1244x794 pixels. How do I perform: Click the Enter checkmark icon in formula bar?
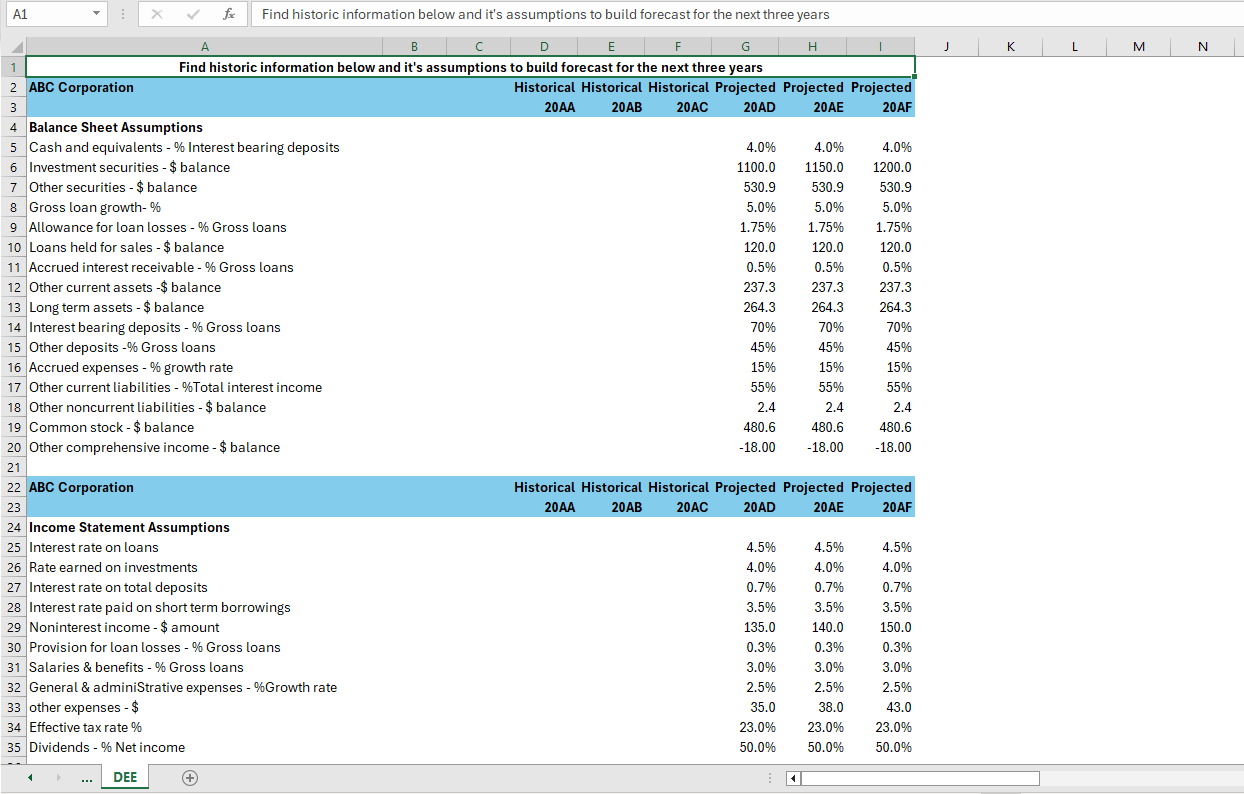193,14
